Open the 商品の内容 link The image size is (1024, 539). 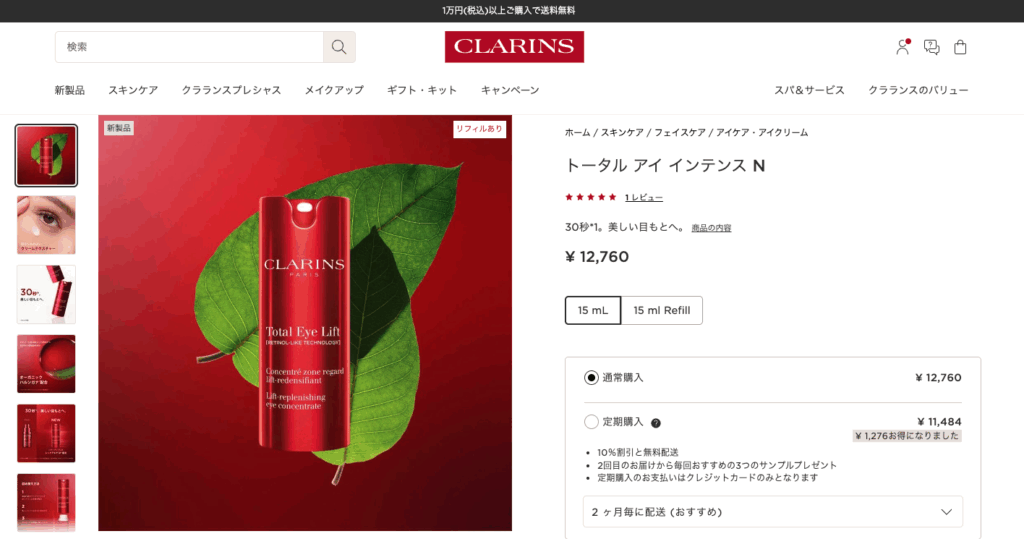(x=711, y=228)
